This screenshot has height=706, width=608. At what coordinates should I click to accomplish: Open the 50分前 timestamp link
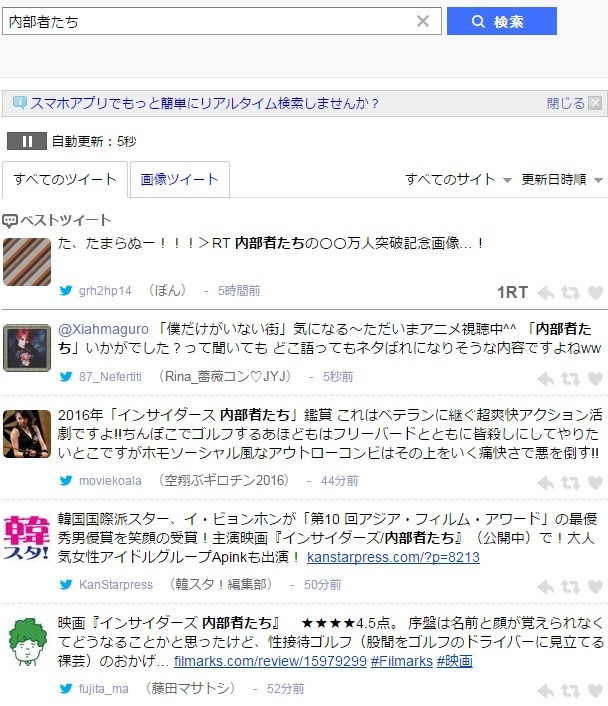point(322,585)
